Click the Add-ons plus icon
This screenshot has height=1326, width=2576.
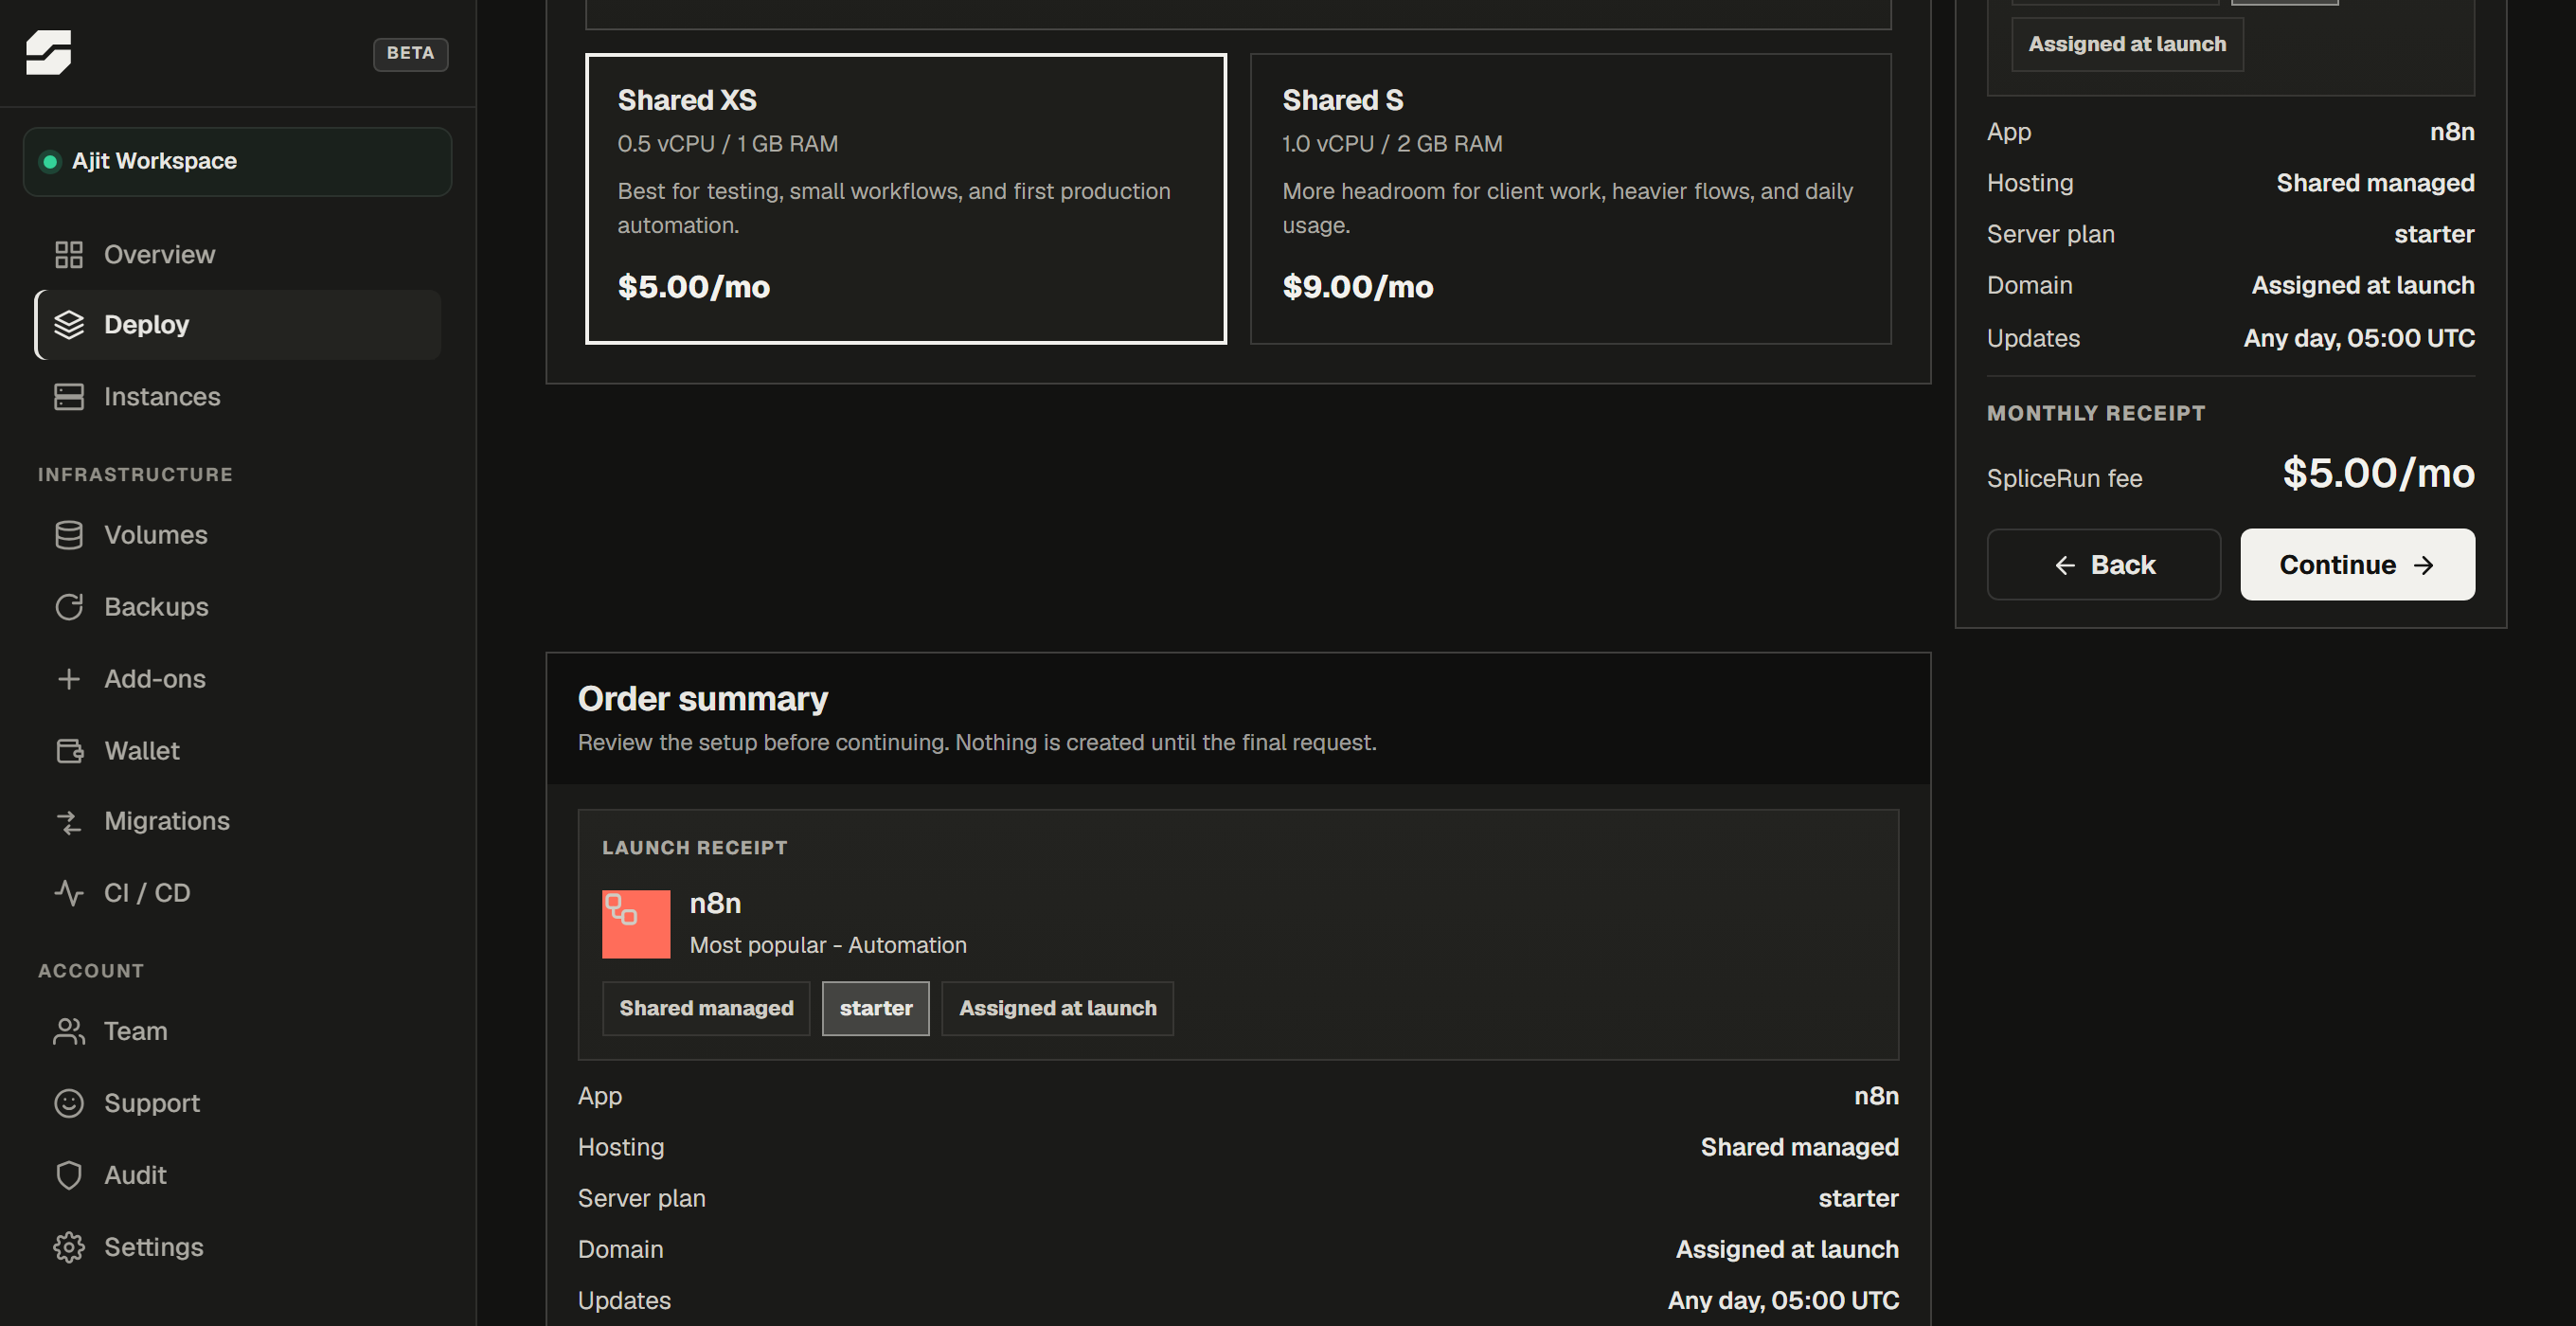69,678
